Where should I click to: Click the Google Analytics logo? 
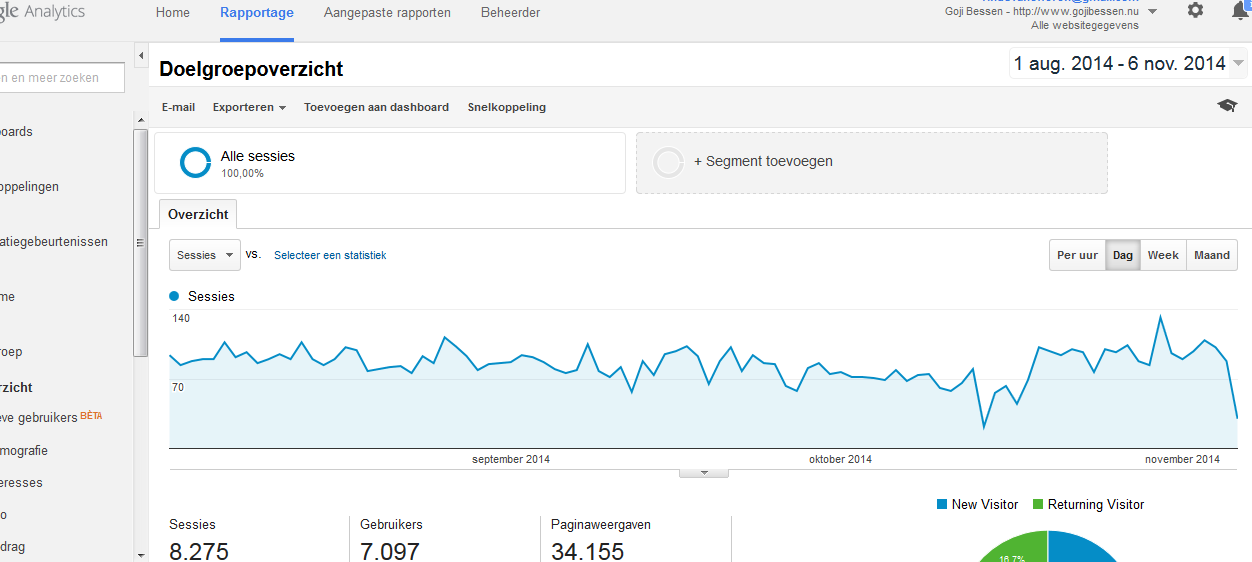click(x=42, y=12)
